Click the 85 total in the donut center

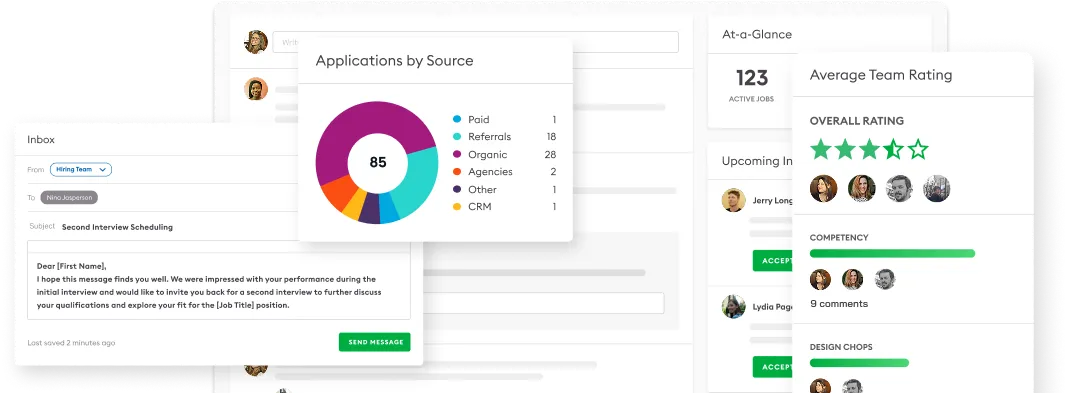(377, 162)
